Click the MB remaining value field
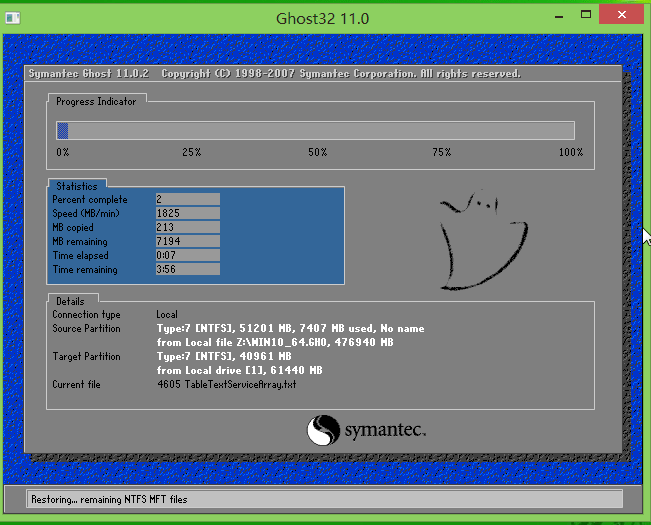Viewport: 651px width, 525px height. [187, 242]
